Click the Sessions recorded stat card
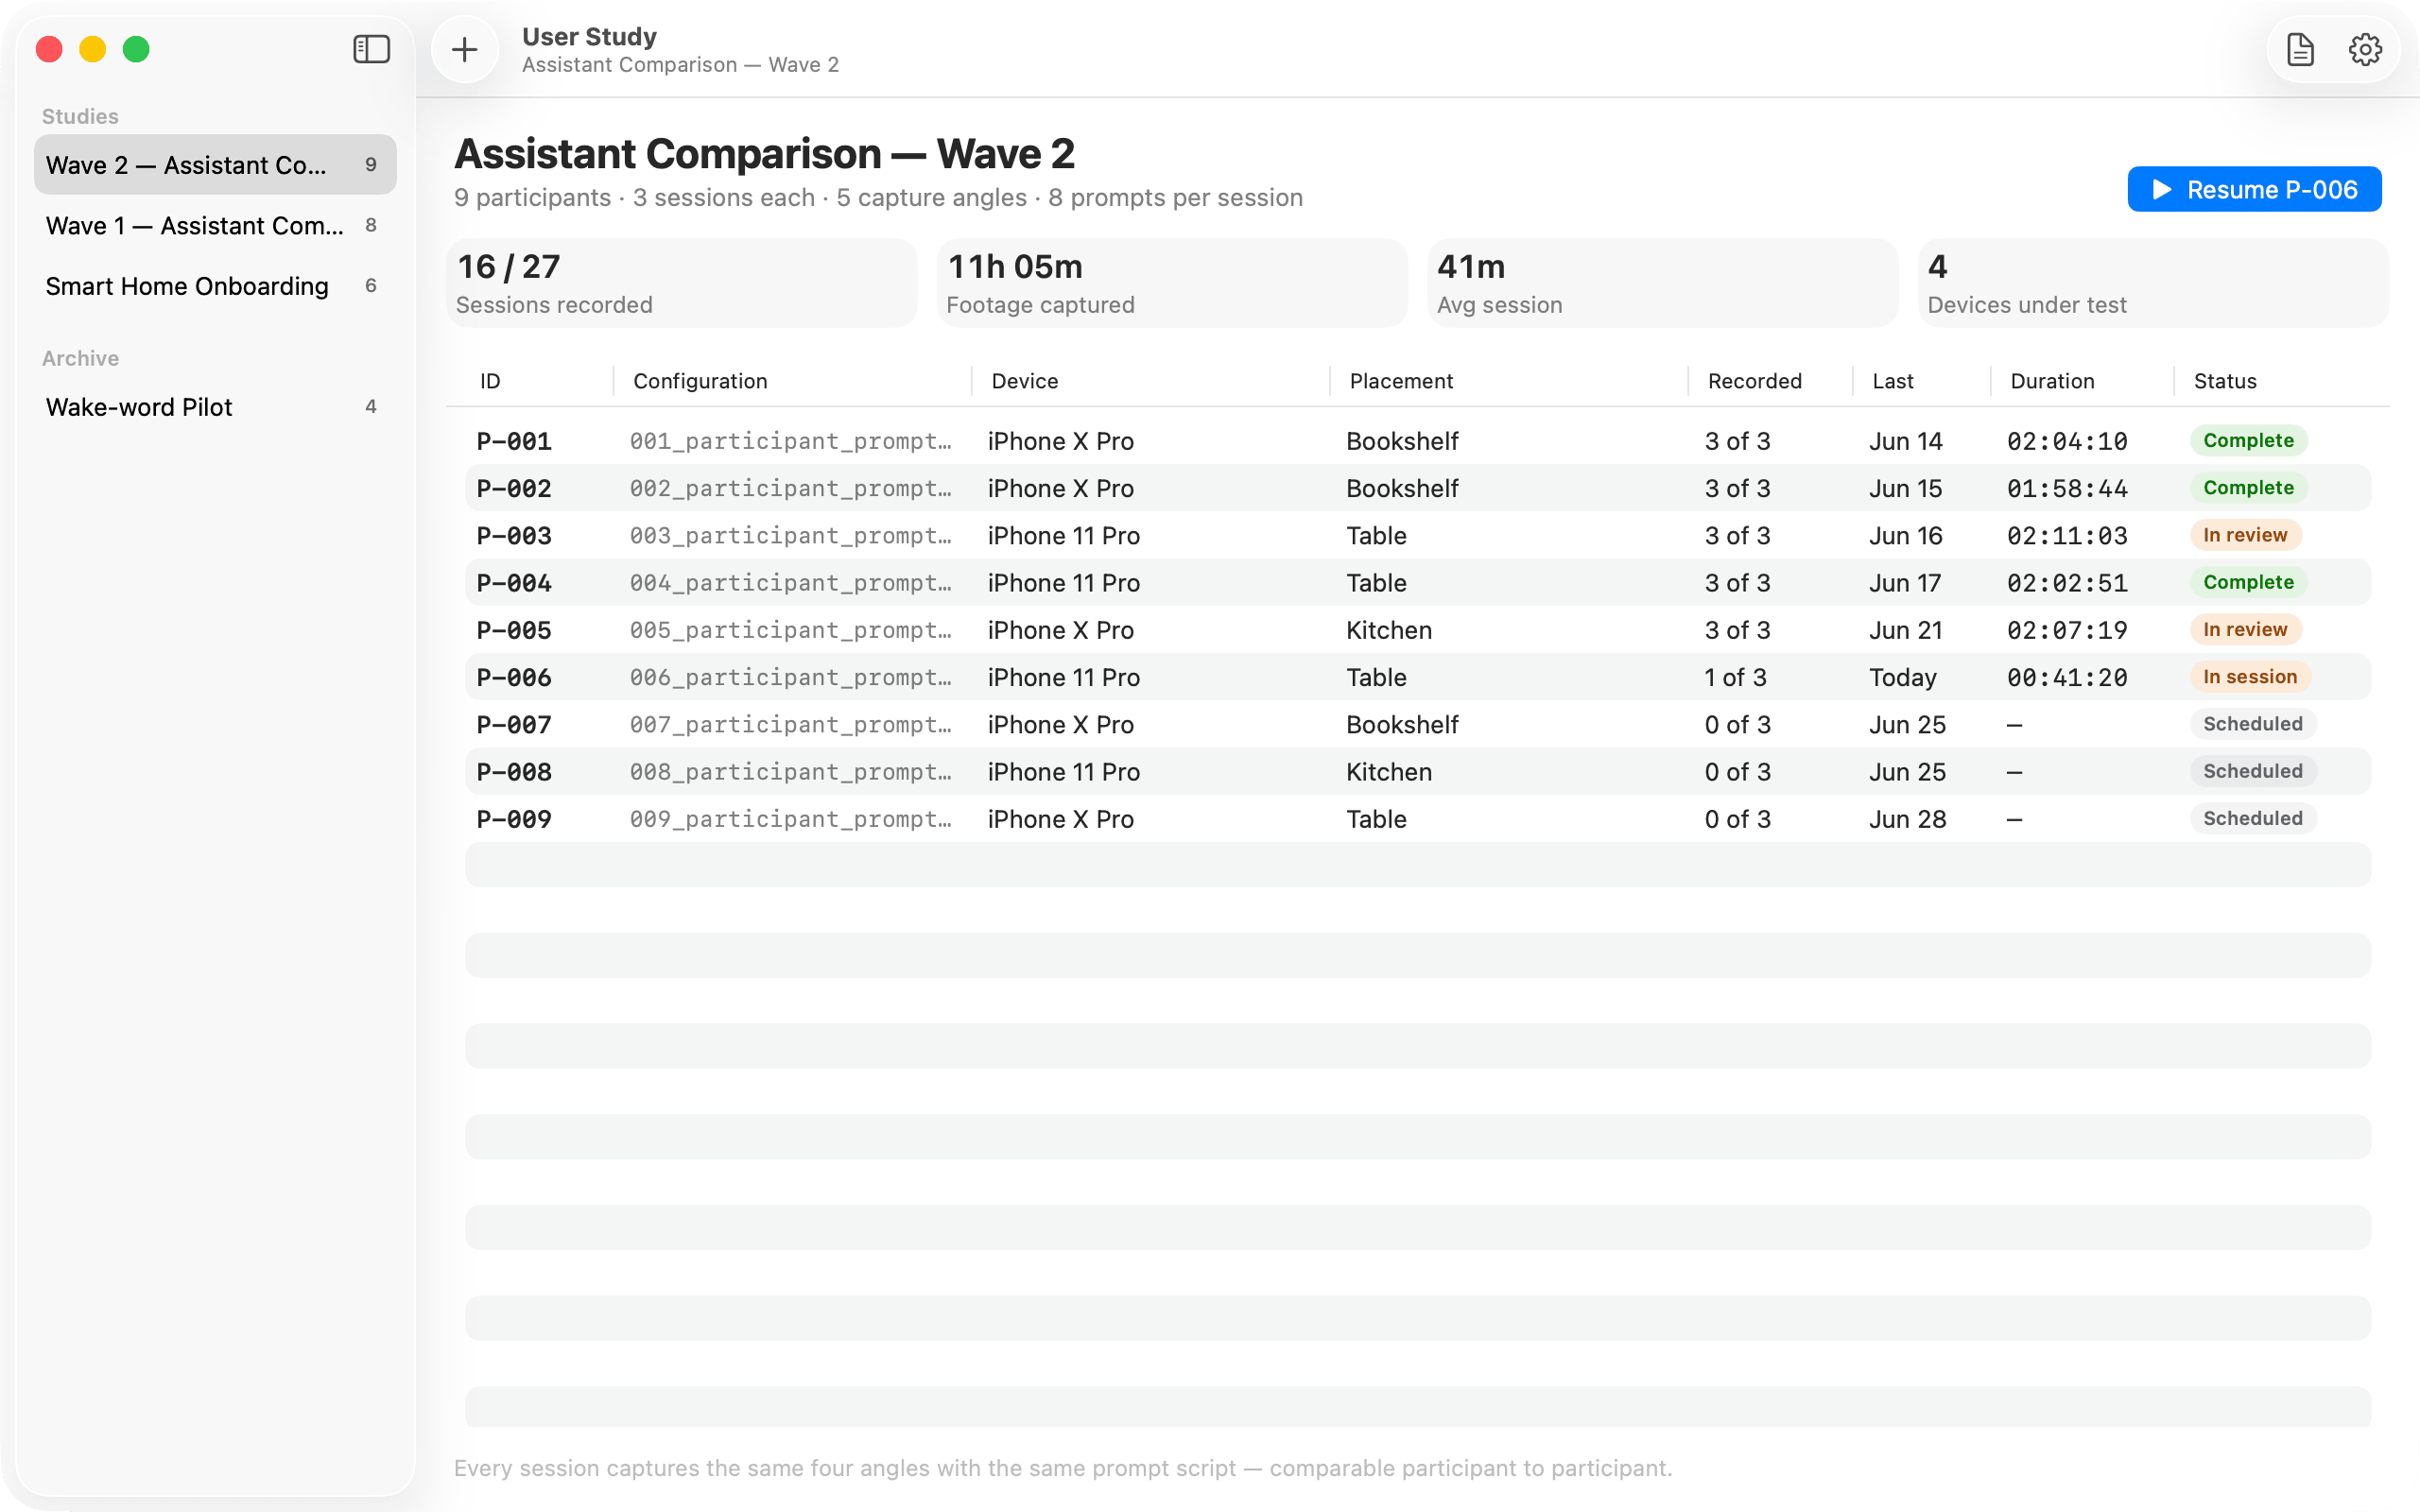 pos(681,283)
